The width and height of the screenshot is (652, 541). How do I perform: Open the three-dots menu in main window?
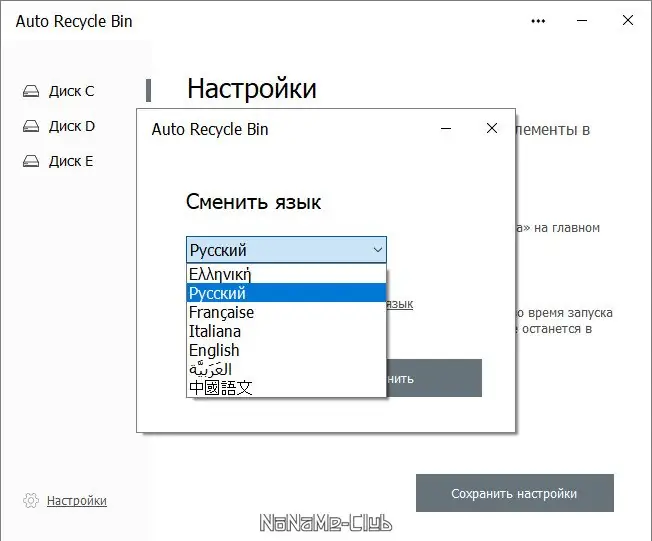pyautogui.click(x=538, y=21)
